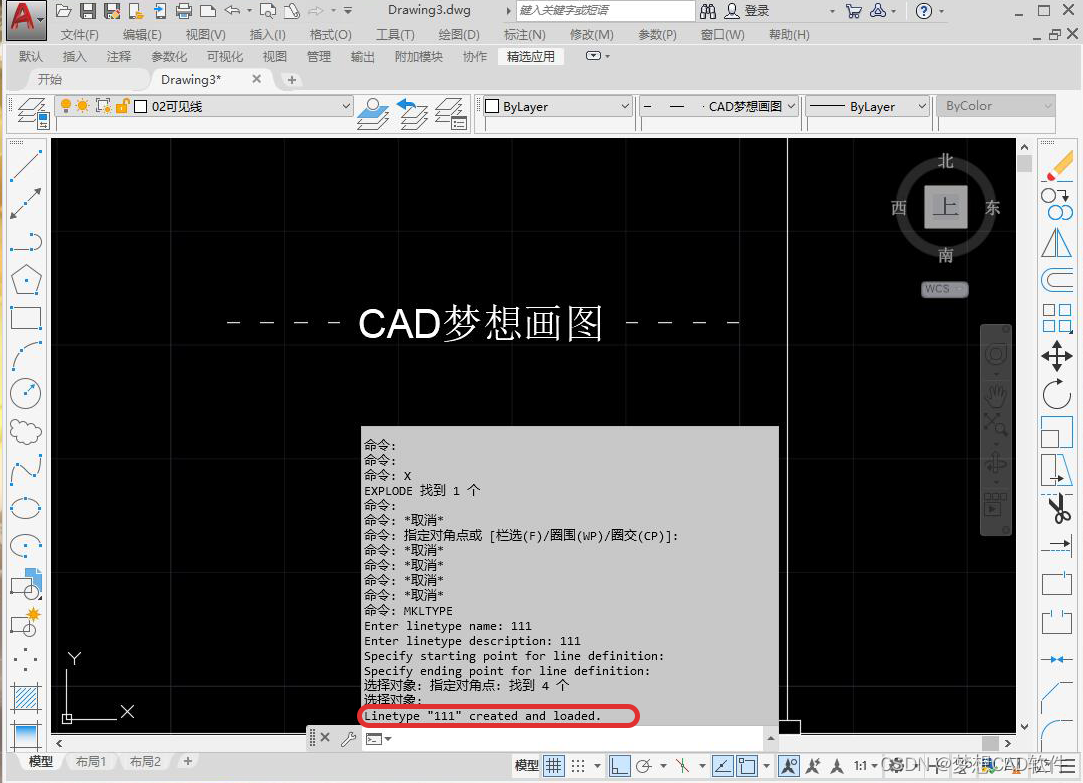This screenshot has height=783, width=1083.
Task: Toggle the layer on/off lightbulb
Action: coord(66,104)
